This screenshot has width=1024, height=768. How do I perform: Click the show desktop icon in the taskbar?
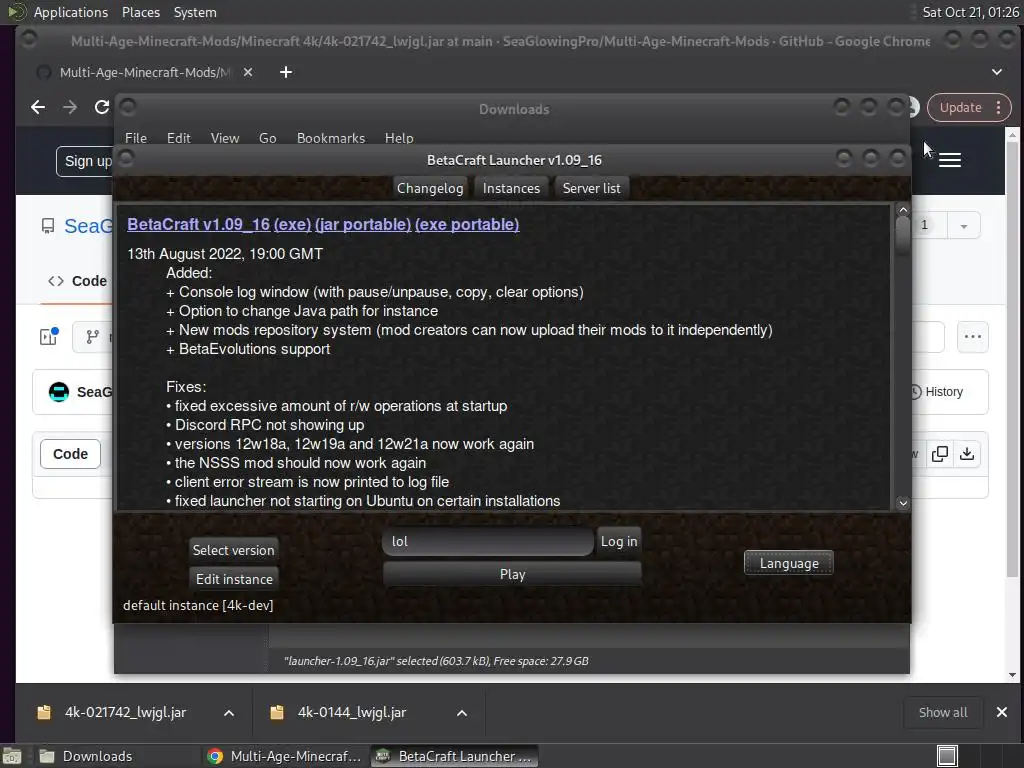pyautogui.click(x=12, y=756)
